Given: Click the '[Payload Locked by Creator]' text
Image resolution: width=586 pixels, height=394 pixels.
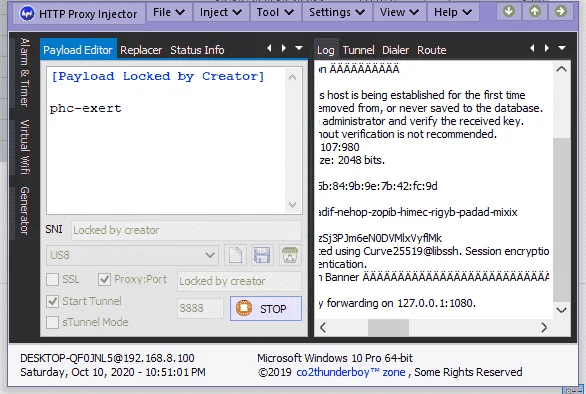Looking at the screenshot, I should click(158, 76).
